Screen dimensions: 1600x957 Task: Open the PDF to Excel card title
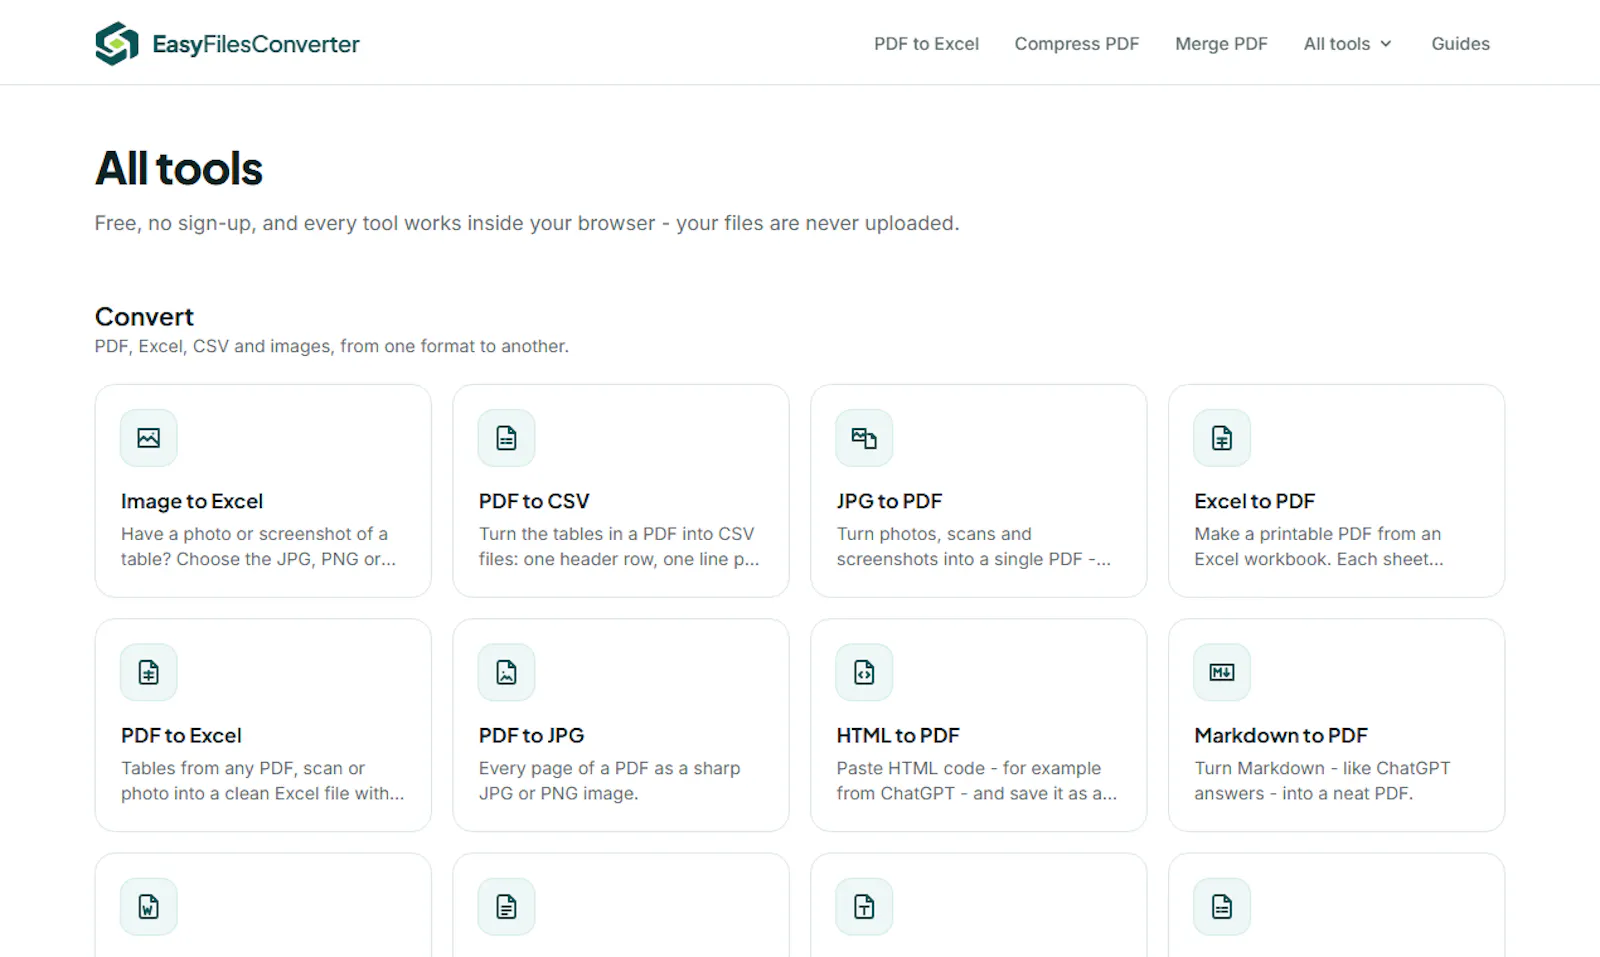coord(181,735)
